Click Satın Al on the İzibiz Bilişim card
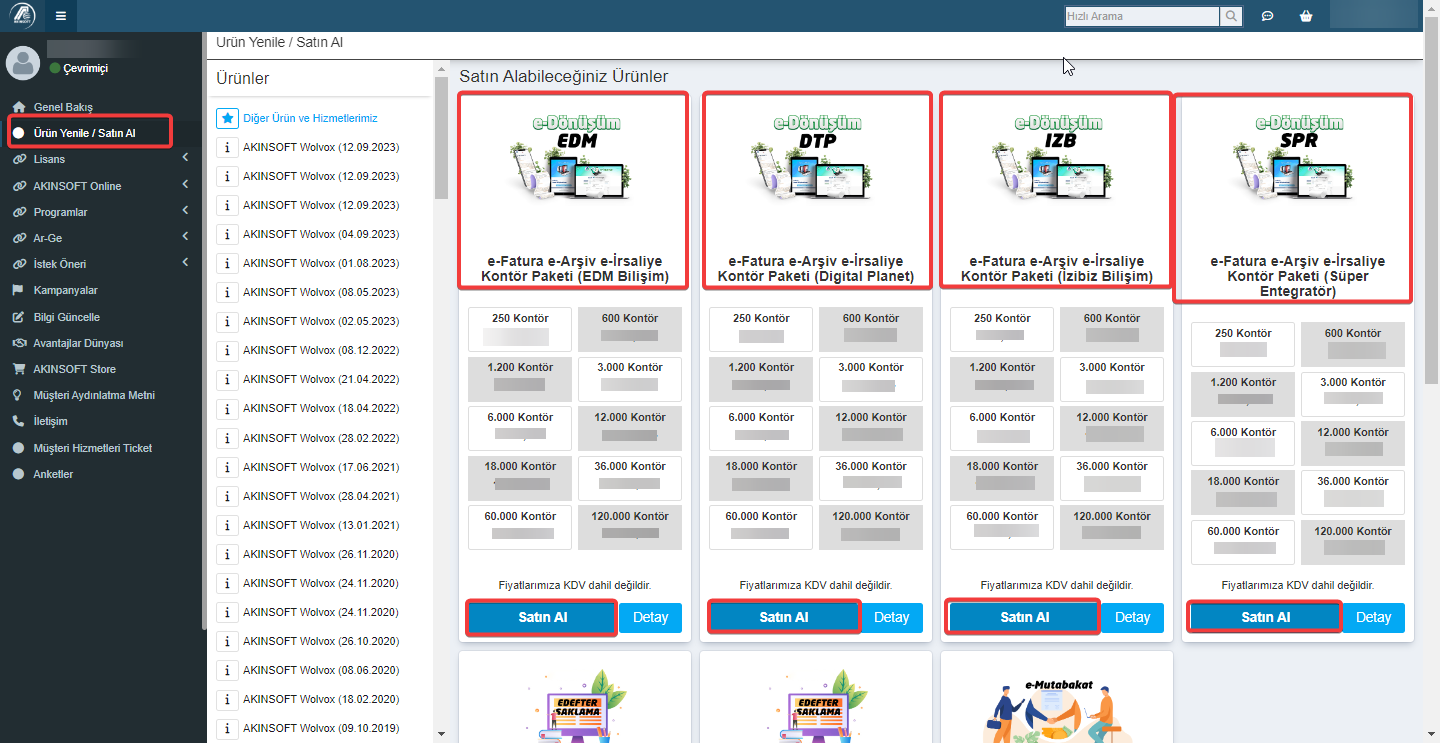This screenshot has height=743, width=1440. point(1025,617)
